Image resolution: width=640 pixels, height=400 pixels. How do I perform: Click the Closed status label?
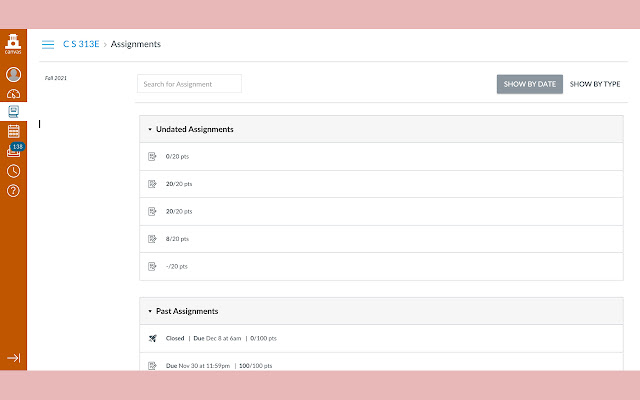click(x=175, y=338)
